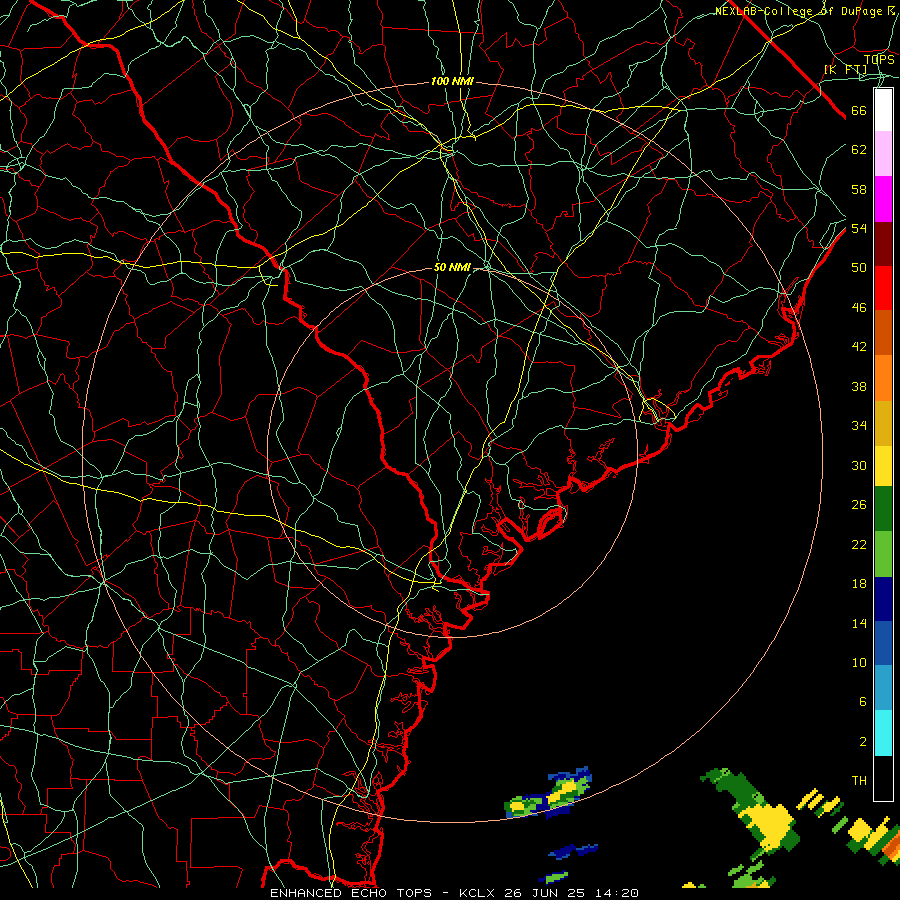Click the '38' legend value
This screenshot has height=900, width=900.
(859, 386)
